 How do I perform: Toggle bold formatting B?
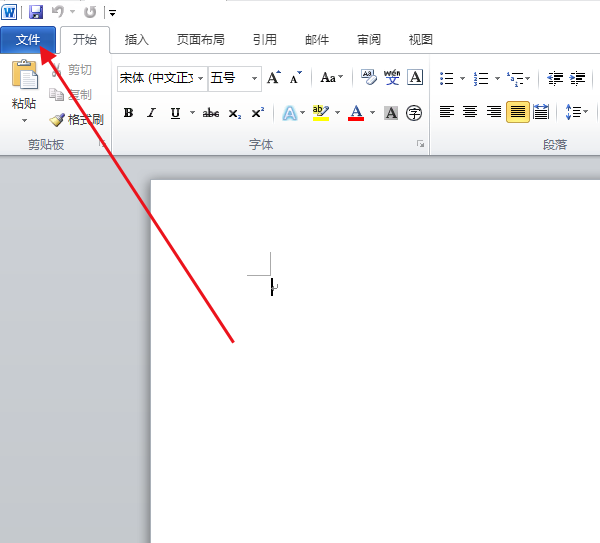coord(129,113)
